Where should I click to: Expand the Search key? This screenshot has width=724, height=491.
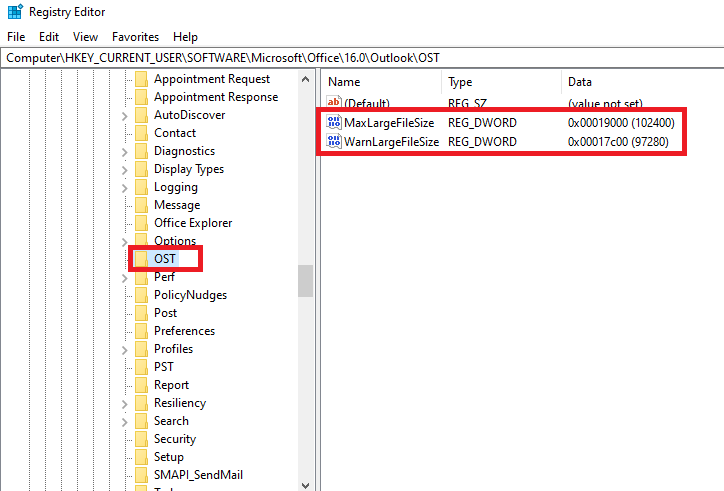coord(125,422)
